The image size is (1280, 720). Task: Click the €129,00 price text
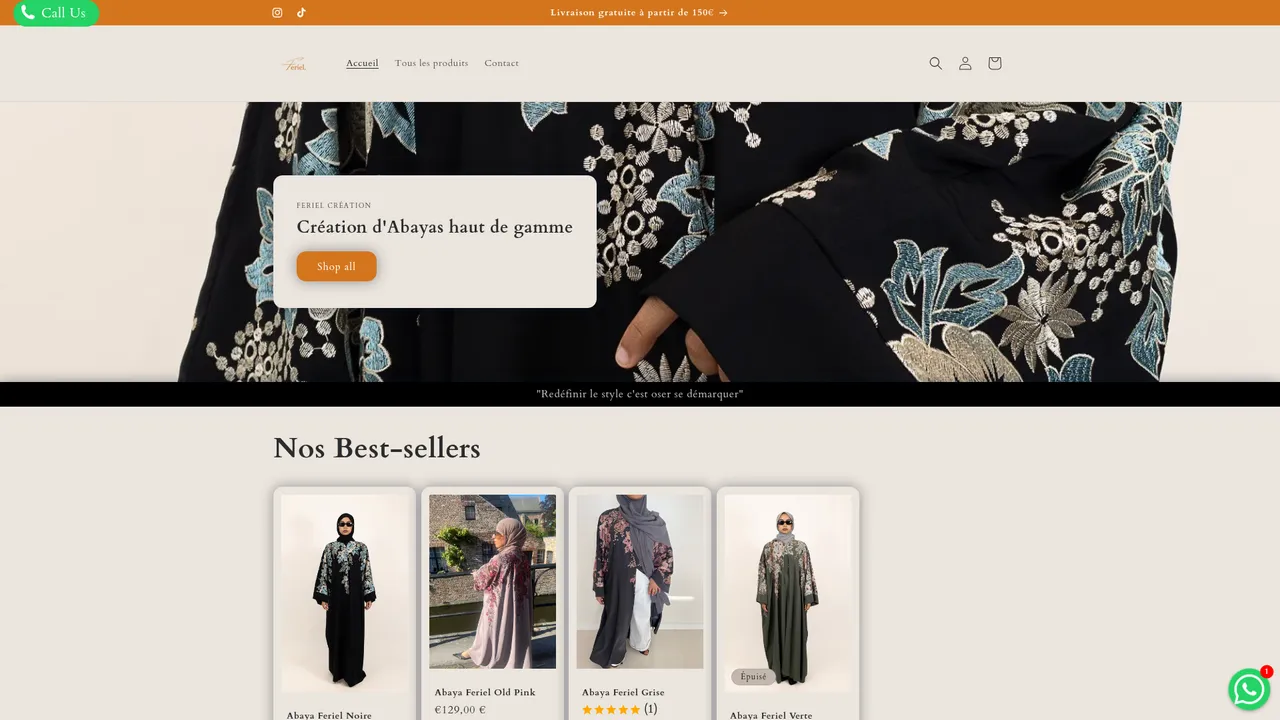click(x=460, y=710)
